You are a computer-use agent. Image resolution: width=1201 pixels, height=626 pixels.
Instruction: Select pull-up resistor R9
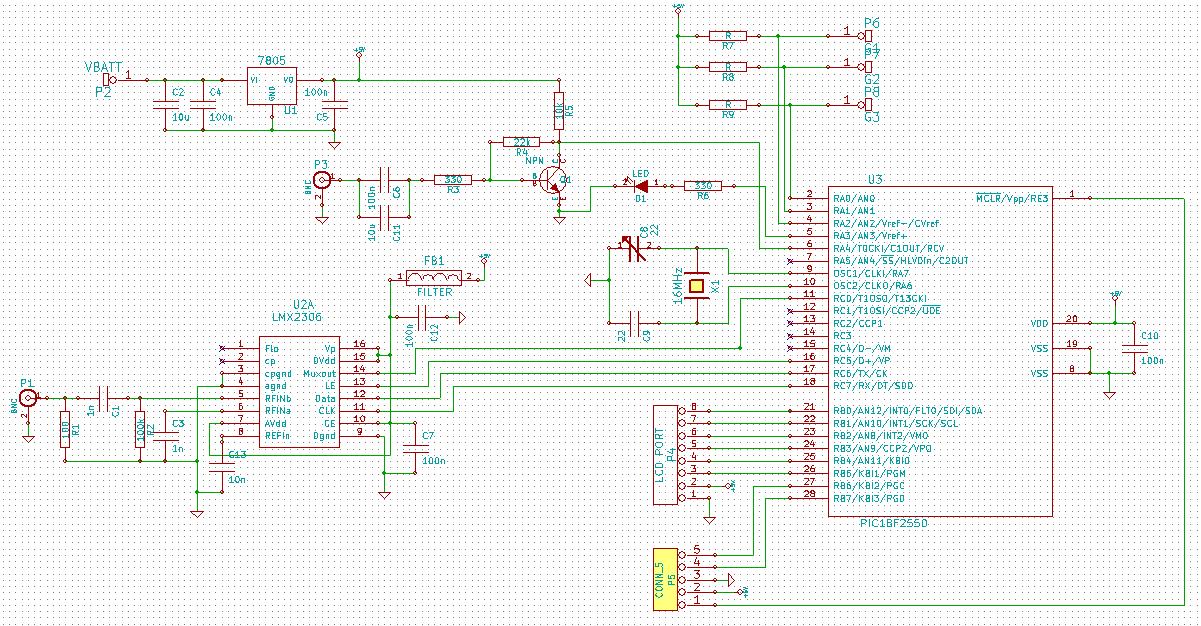click(x=728, y=103)
